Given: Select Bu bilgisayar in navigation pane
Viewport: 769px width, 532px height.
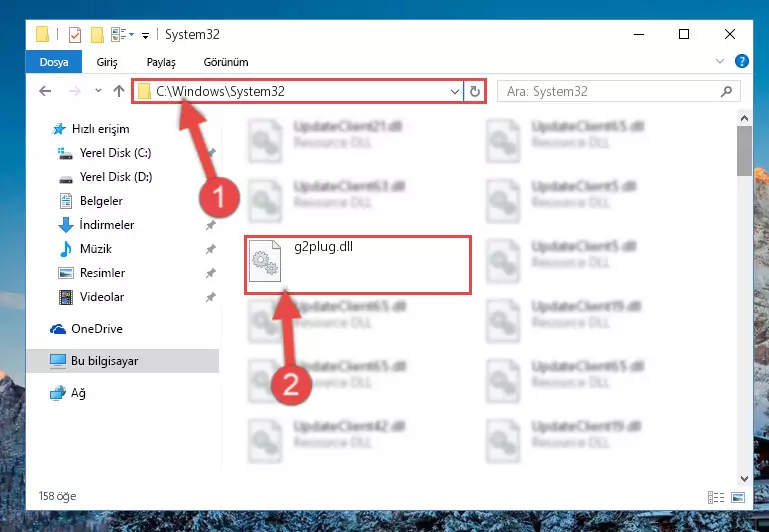Looking at the screenshot, I should pyautogui.click(x=123, y=361).
